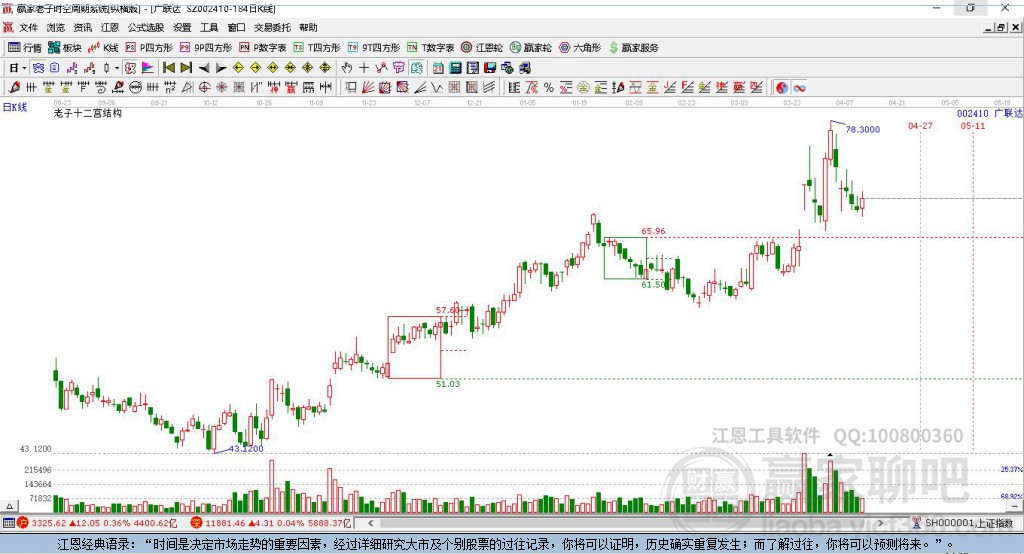The width and height of the screenshot is (1024, 554).
Task: Jump to last bar icon
Action: coord(186,67)
